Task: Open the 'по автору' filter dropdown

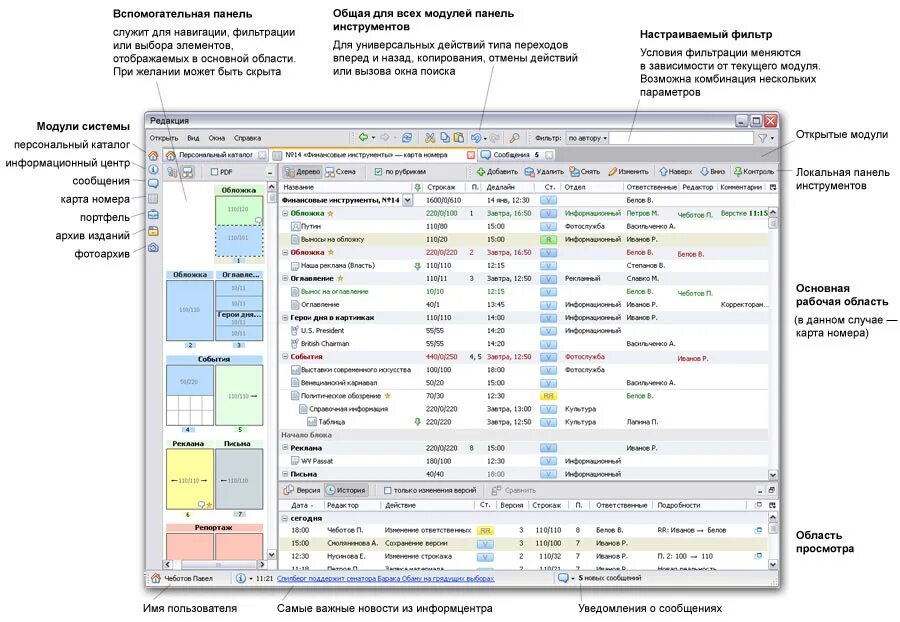Action: (x=587, y=138)
